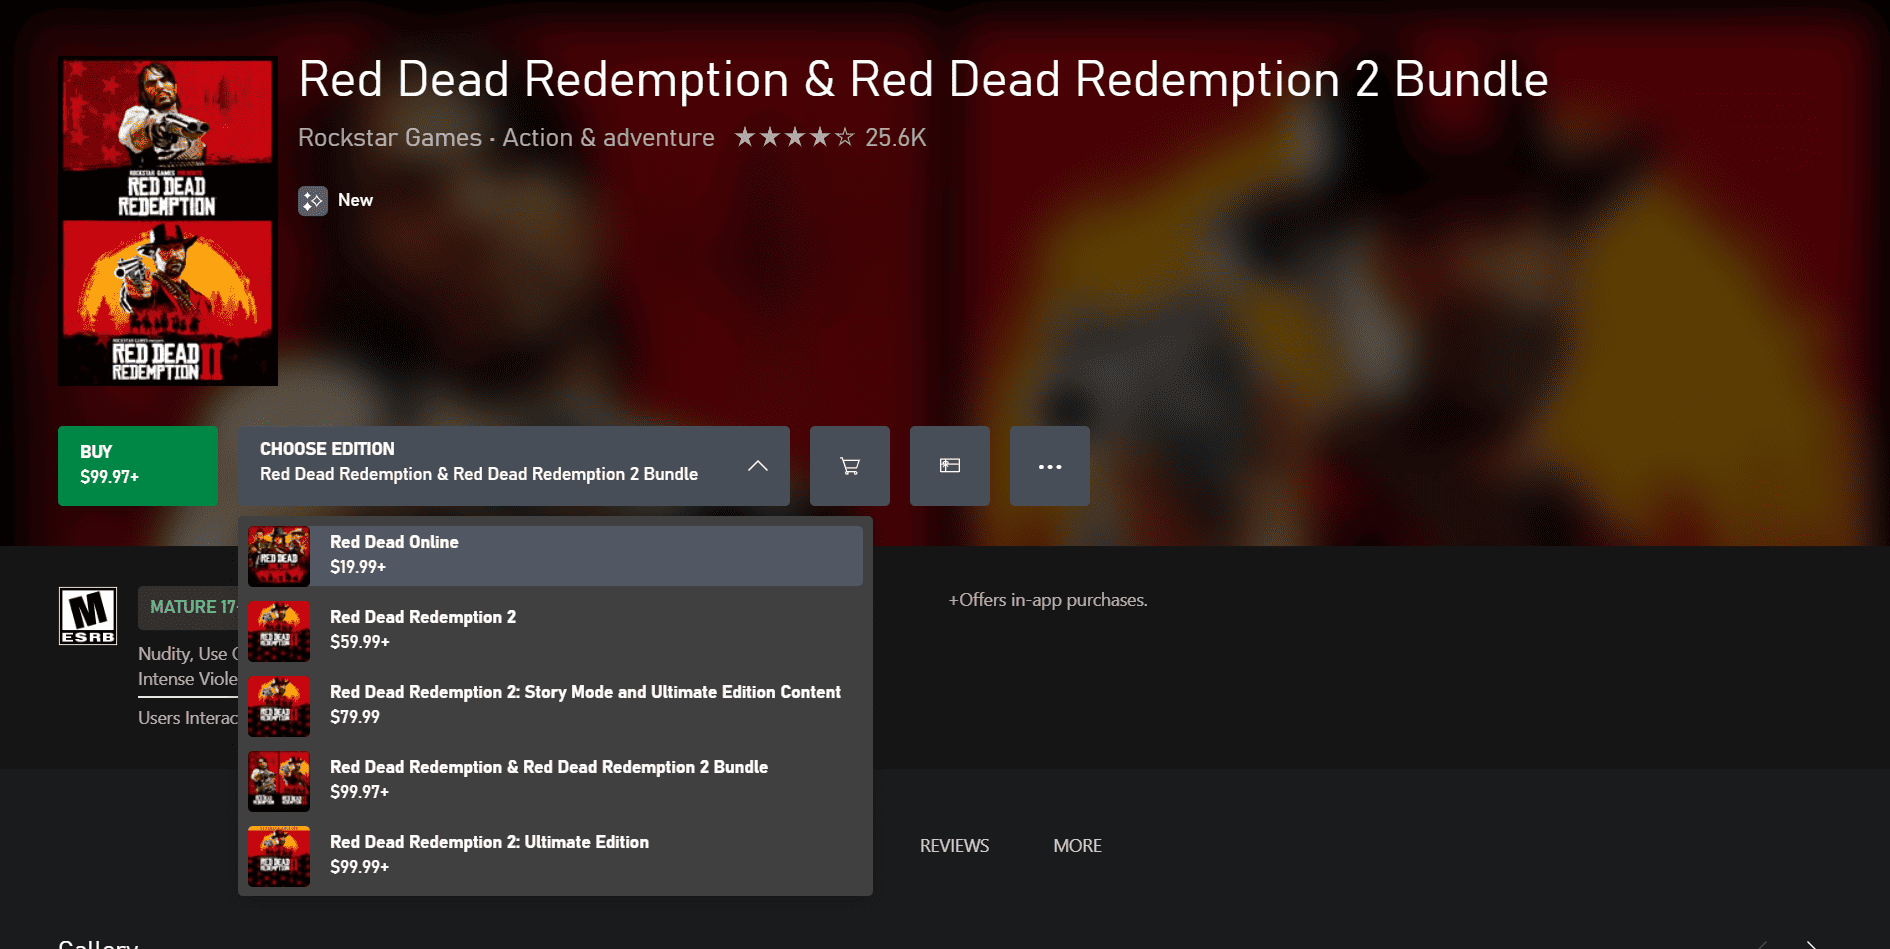Click the $99.97+ Bundle edition thumbnail in the list
Viewport: 1890px width, 949px height.
coord(279,781)
